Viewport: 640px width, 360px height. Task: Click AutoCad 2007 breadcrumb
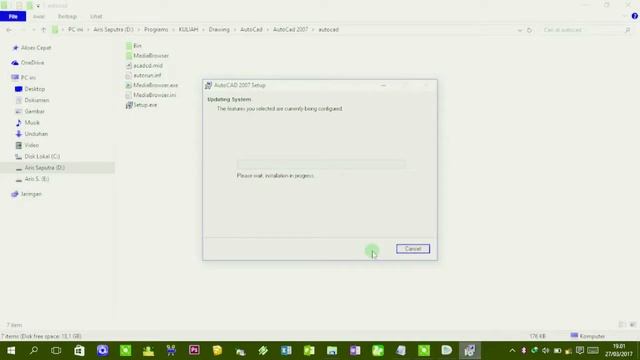click(x=291, y=30)
